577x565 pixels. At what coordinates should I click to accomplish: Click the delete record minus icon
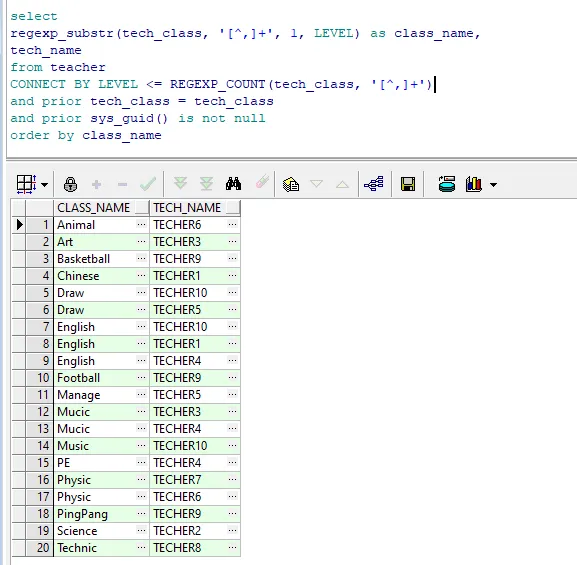pos(123,184)
